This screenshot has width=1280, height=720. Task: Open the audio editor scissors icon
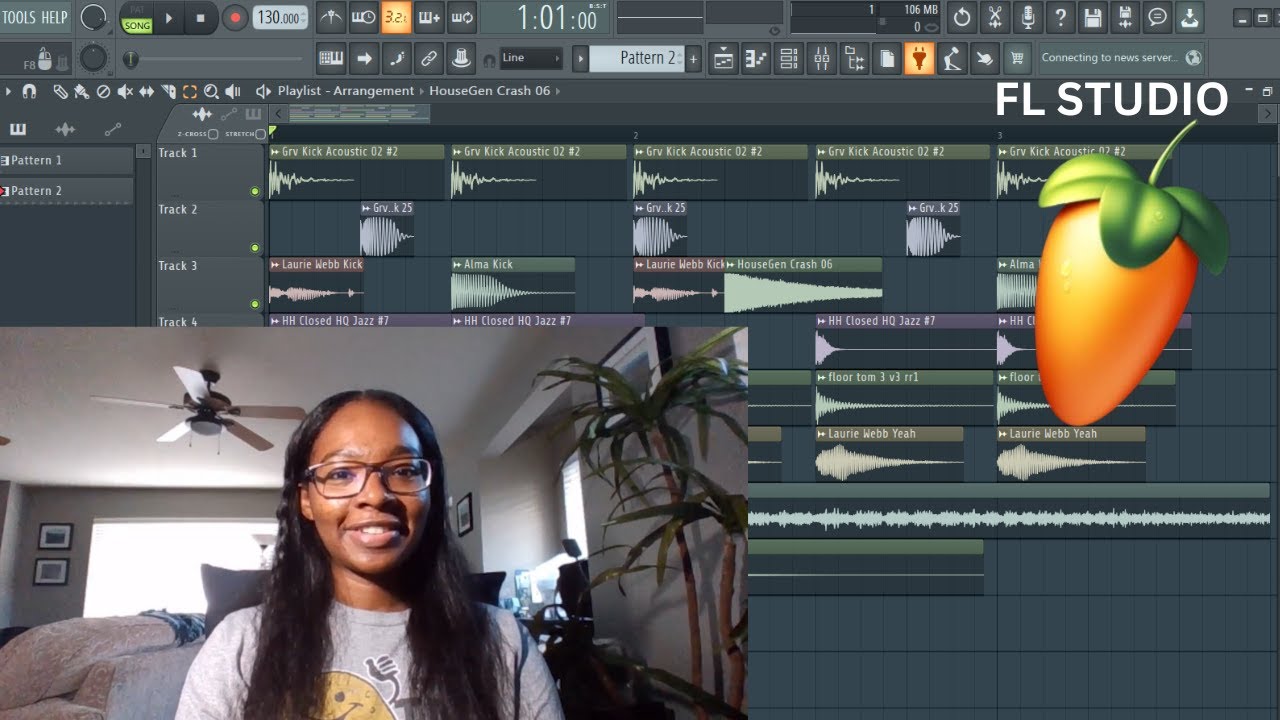(994, 17)
